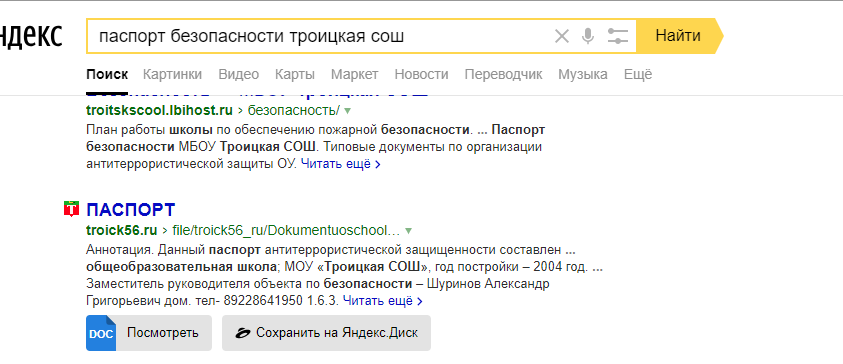Open the безопасность/ breadcrumb link
The width and height of the screenshot is (843, 364).
[x=294, y=110]
